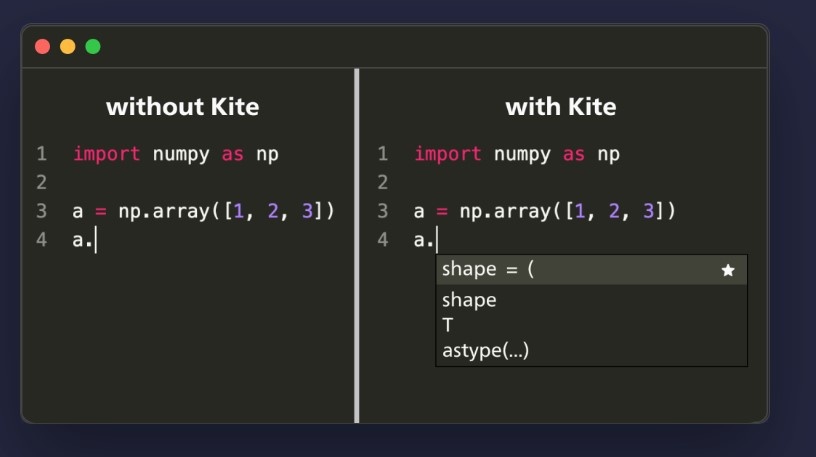
Task: Click line number 1 in without Kite pane
Action: [x=42, y=154]
